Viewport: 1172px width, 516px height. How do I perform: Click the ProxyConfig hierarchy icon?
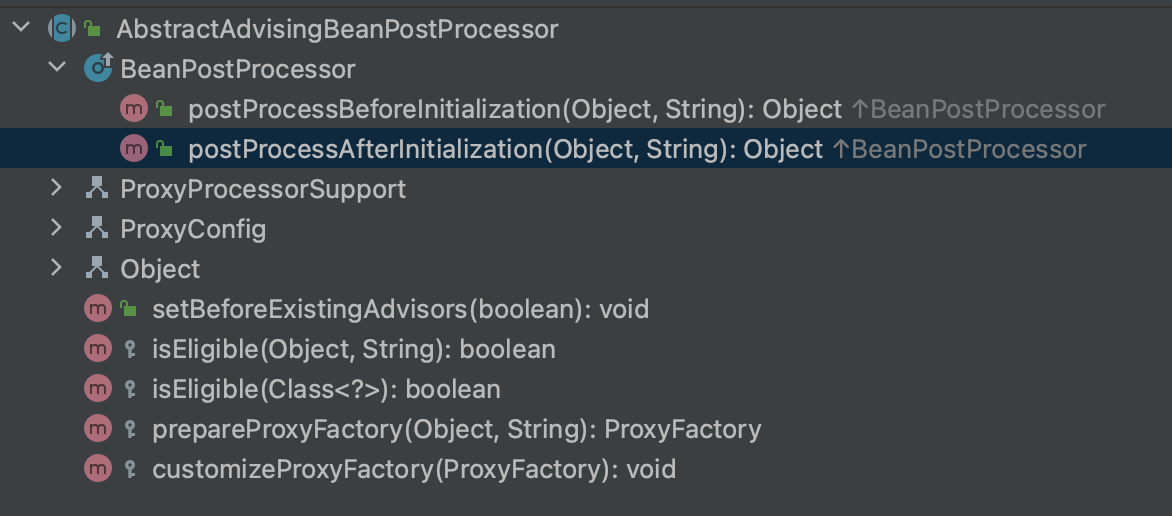(x=97, y=229)
